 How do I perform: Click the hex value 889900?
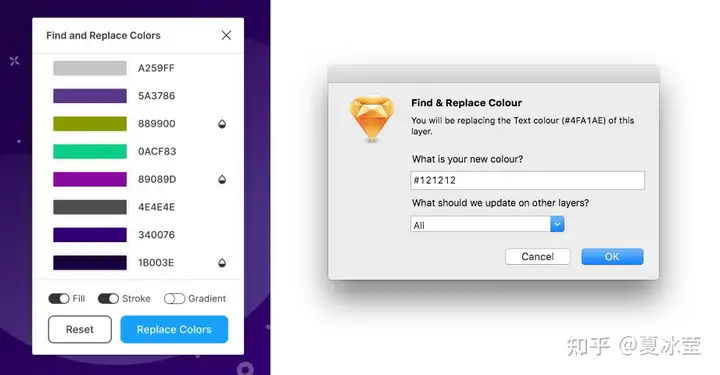(157, 124)
